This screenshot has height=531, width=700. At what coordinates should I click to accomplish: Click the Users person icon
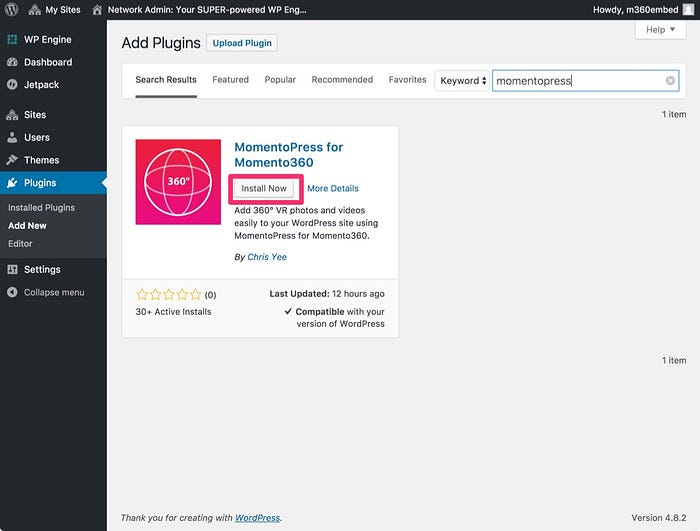point(12,138)
